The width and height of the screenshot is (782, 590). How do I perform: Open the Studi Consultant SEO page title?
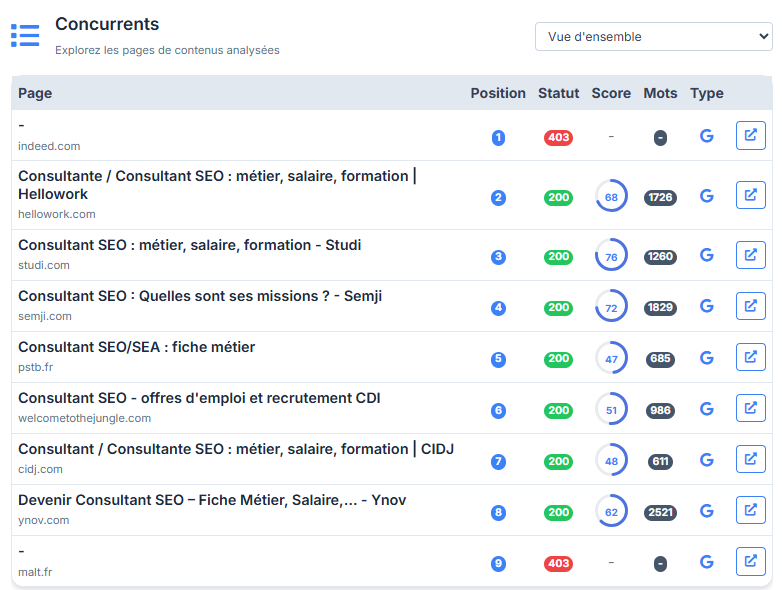(190, 245)
